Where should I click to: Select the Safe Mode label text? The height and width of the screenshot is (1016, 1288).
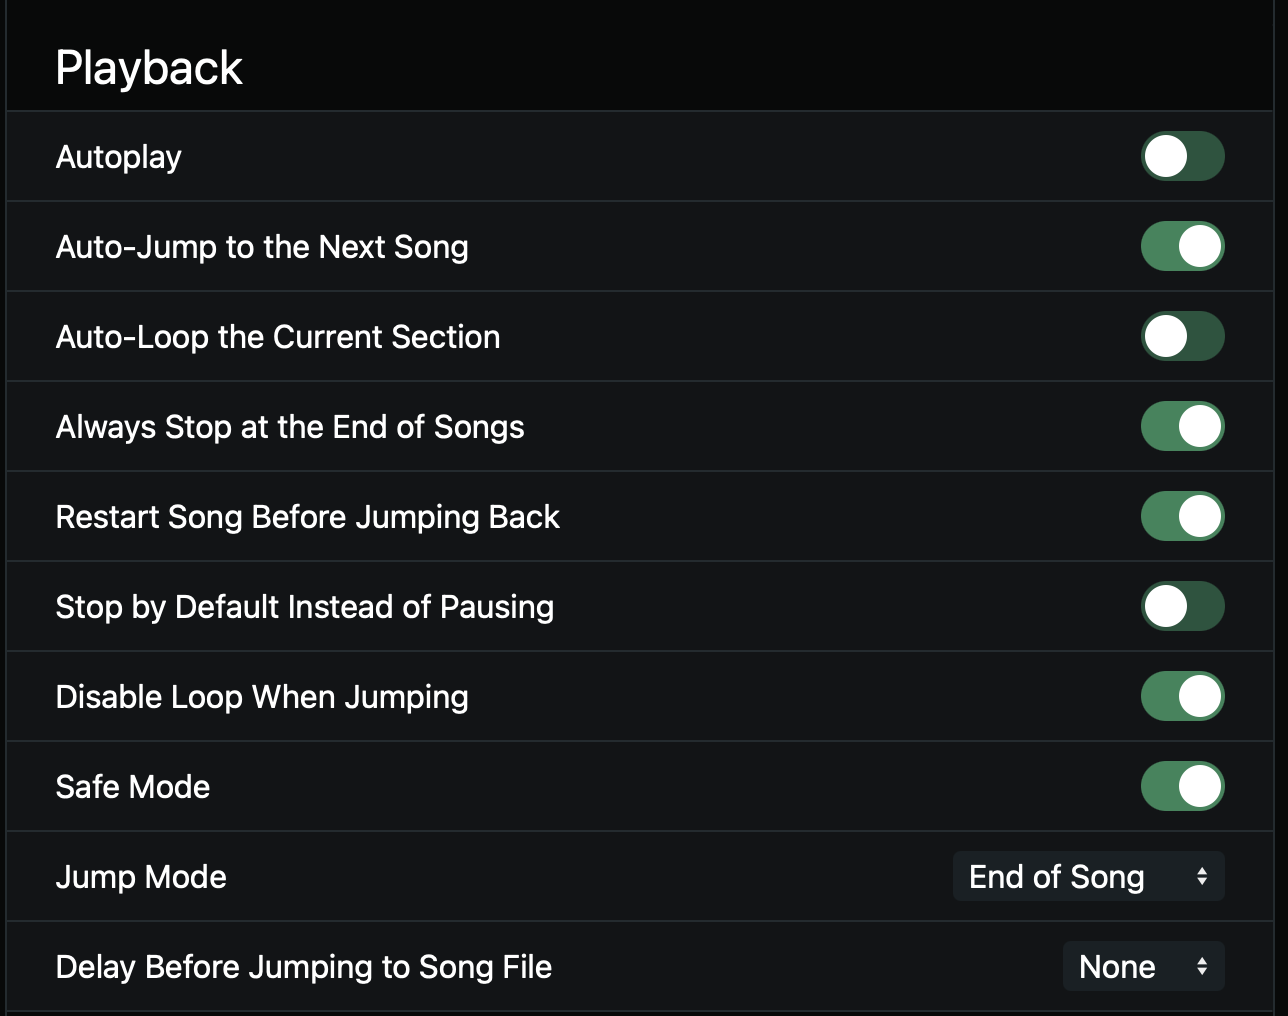click(133, 787)
